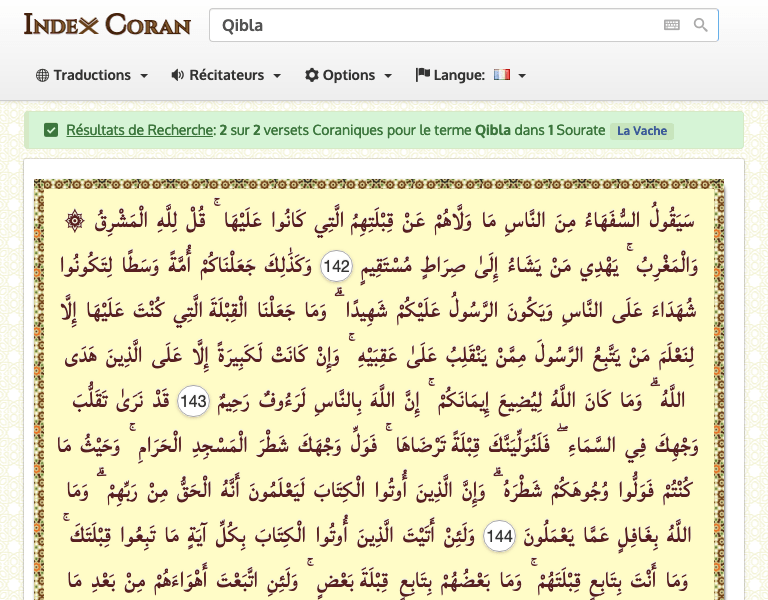This screenshot has width=768, height=600.
Task: Go to Index Coran home logo
Action: tap(107, 24)
